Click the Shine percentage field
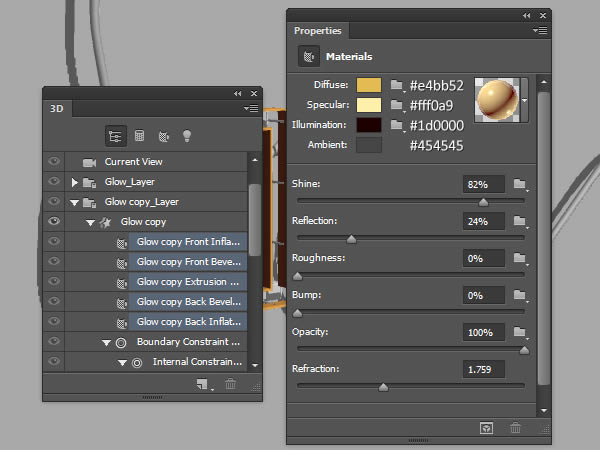The width and height of the screenshot is (600, 450). pos(484,184)
